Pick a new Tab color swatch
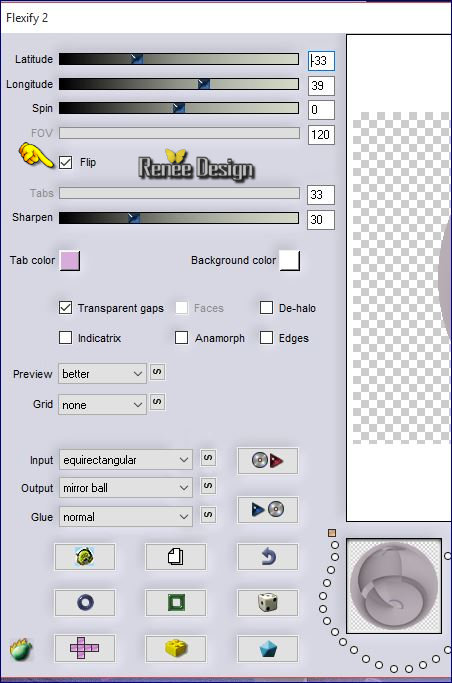Viewport: 452px width, 683px height. point(70,260)
